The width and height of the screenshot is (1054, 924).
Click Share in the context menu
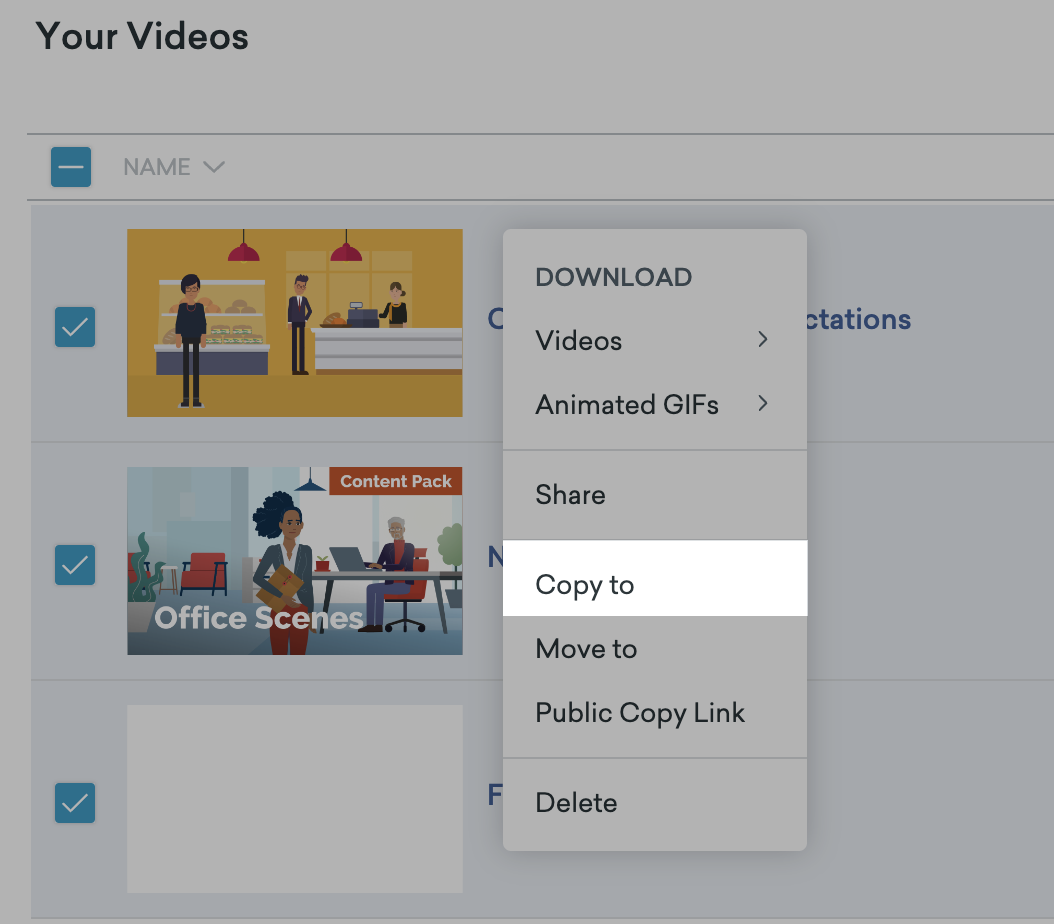click(x=570, y=495)
